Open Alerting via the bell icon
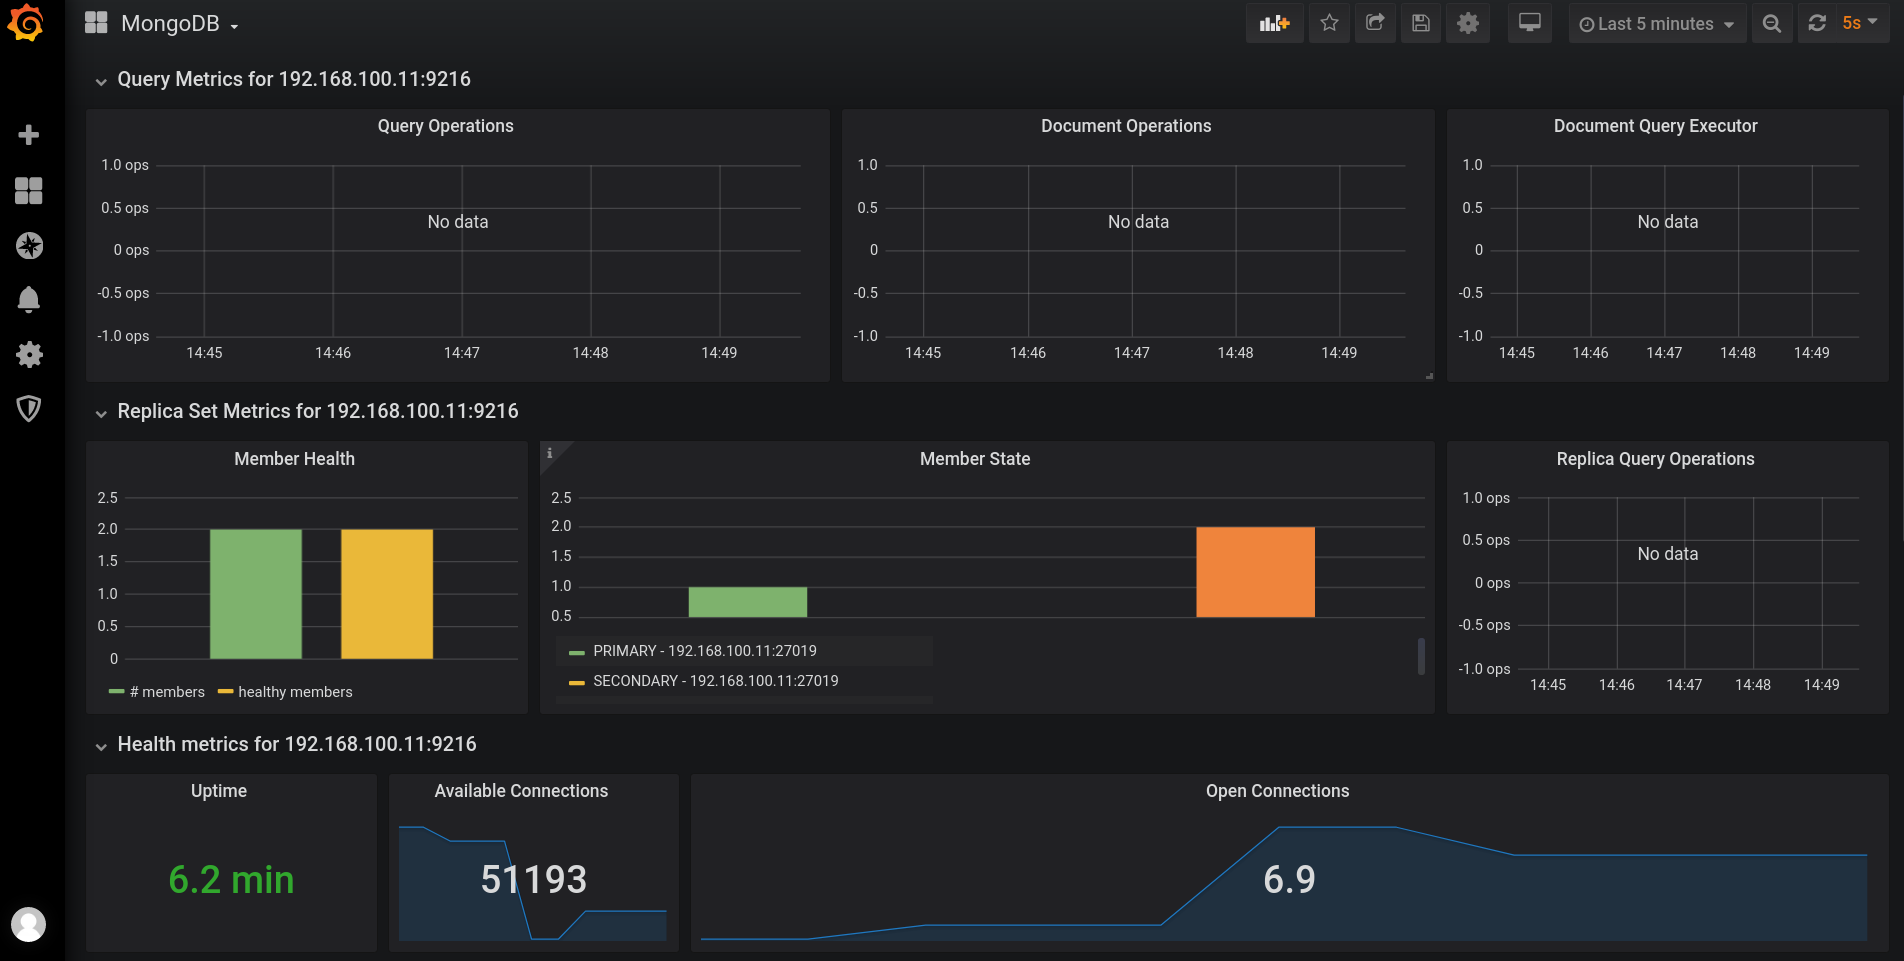This screenshot has width=1904, height=961. coord(29,299)
